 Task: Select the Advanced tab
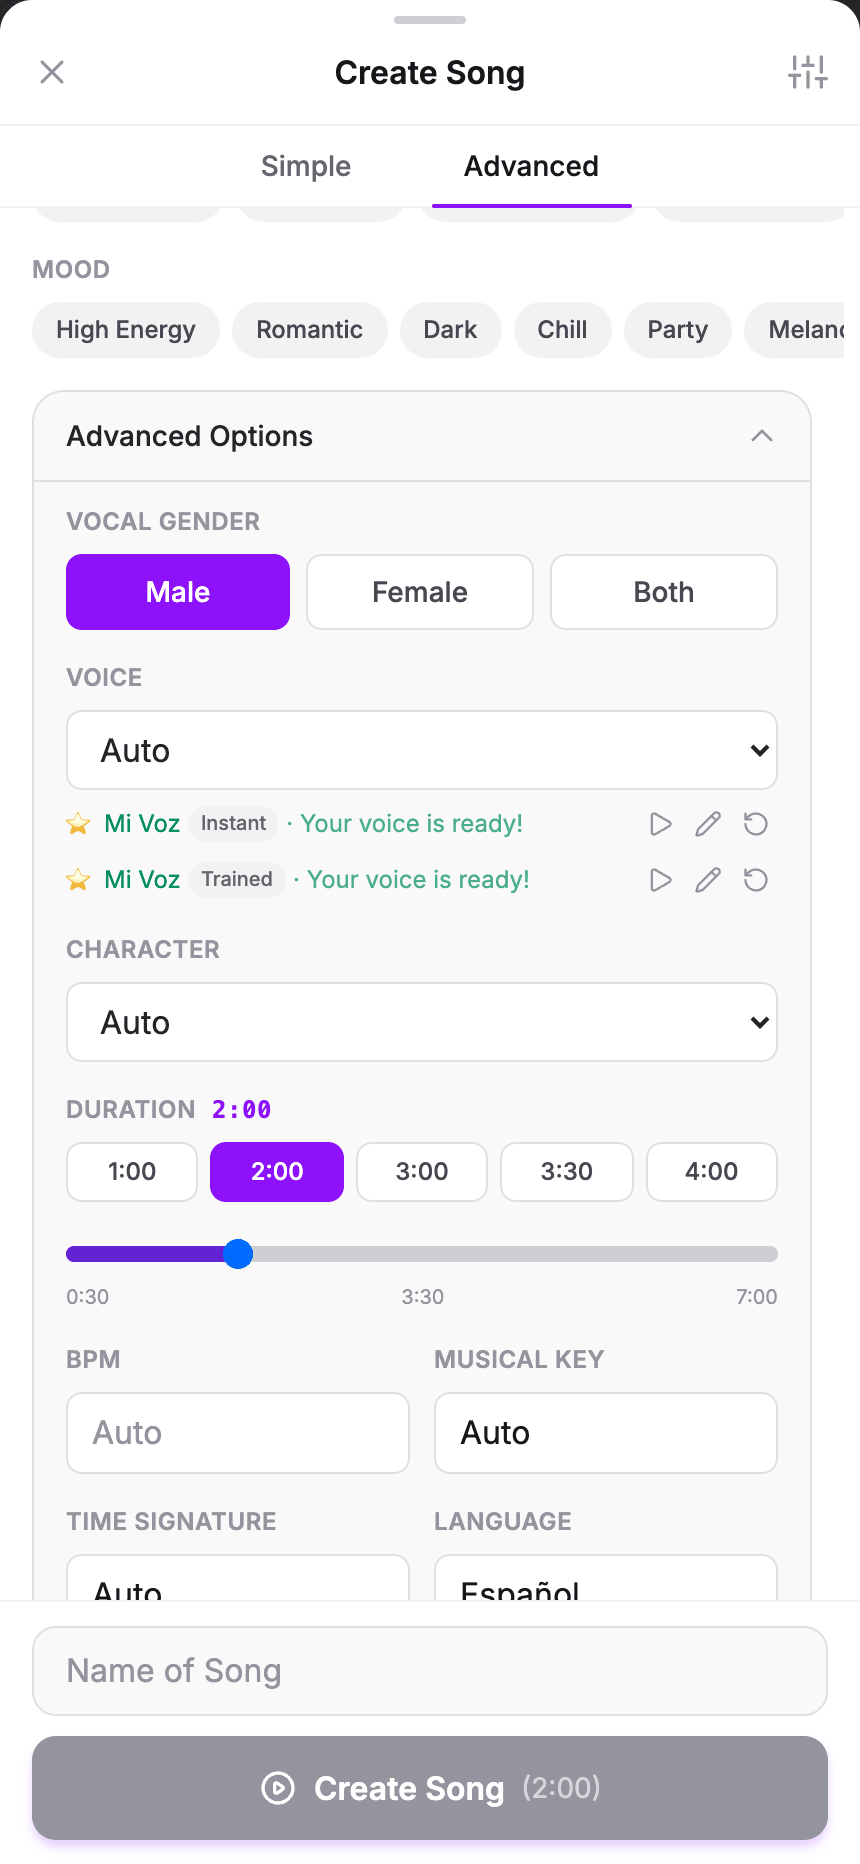[x=531, y=166]
